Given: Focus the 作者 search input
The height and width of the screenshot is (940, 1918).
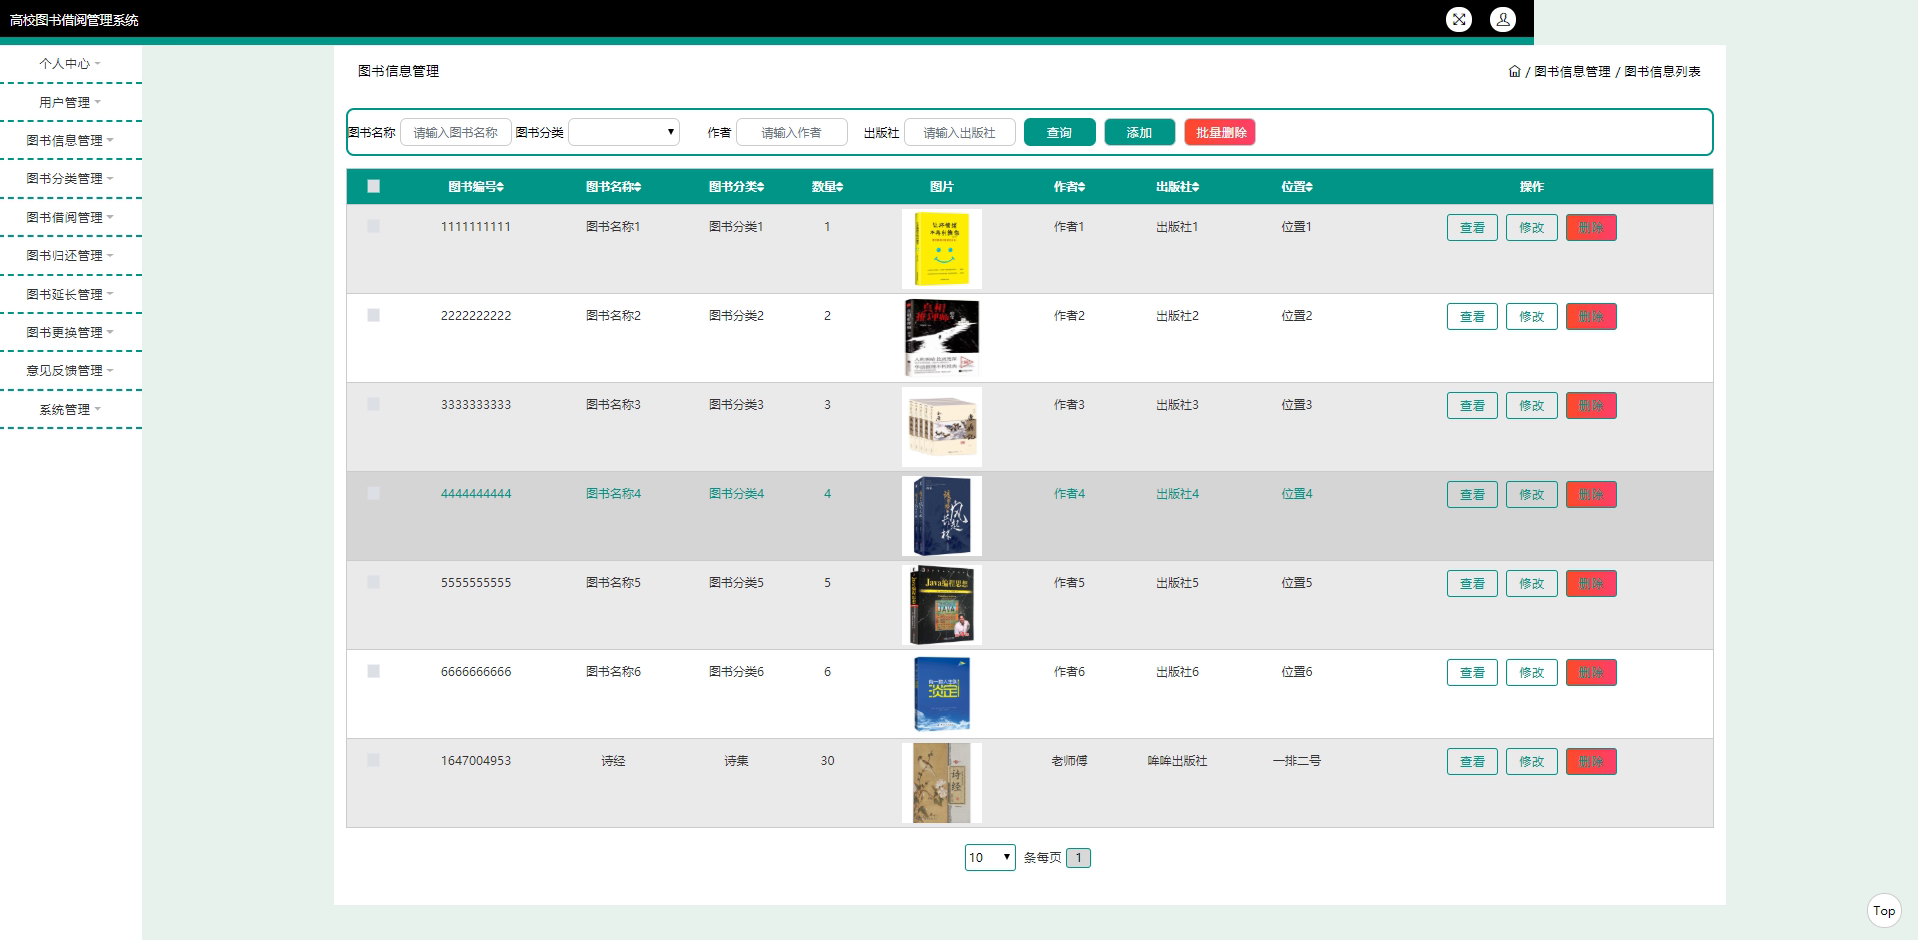Looking at the screenshot, I should pos(792,132).
